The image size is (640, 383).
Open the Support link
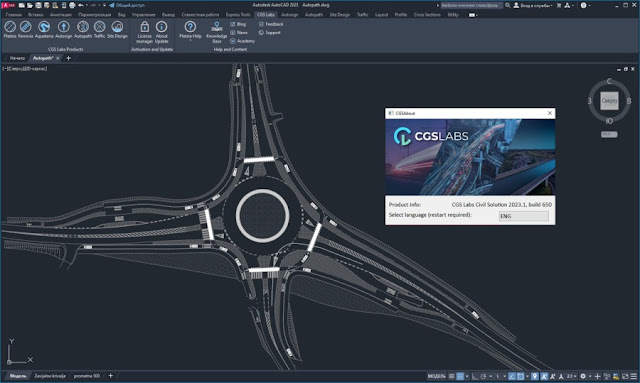(270, 32)
